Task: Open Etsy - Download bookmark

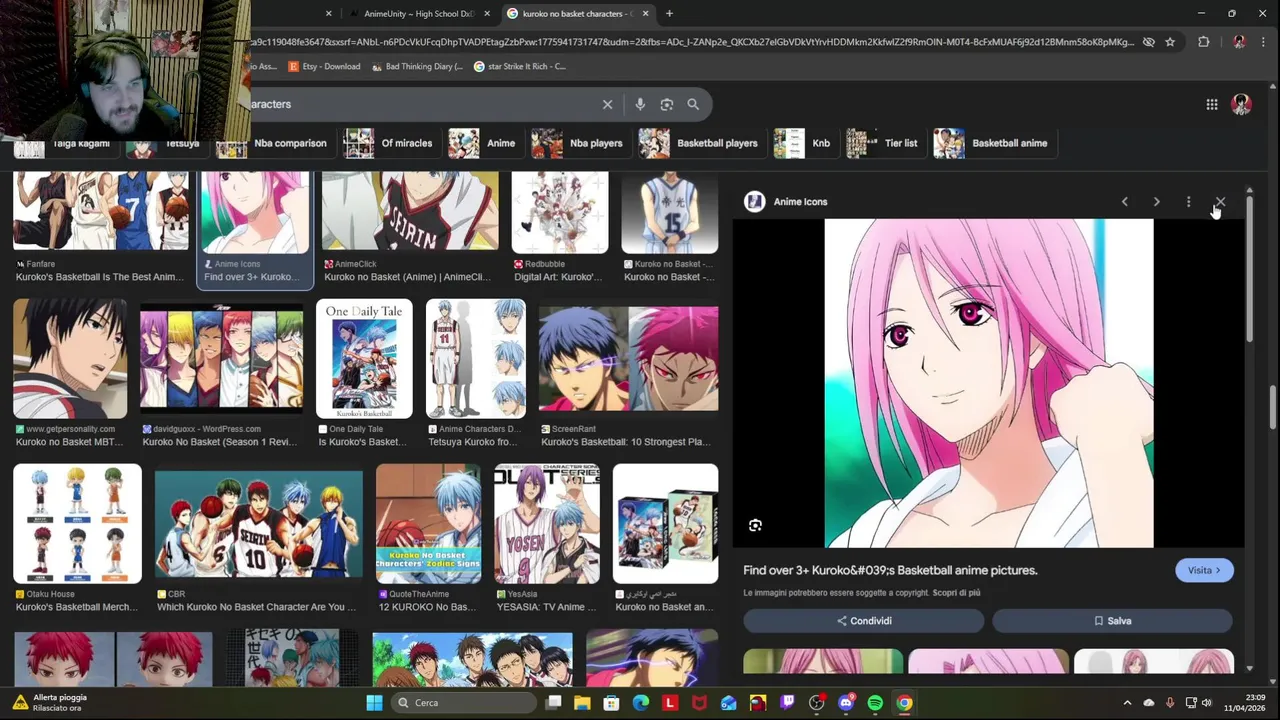Action: coord(324,66)
